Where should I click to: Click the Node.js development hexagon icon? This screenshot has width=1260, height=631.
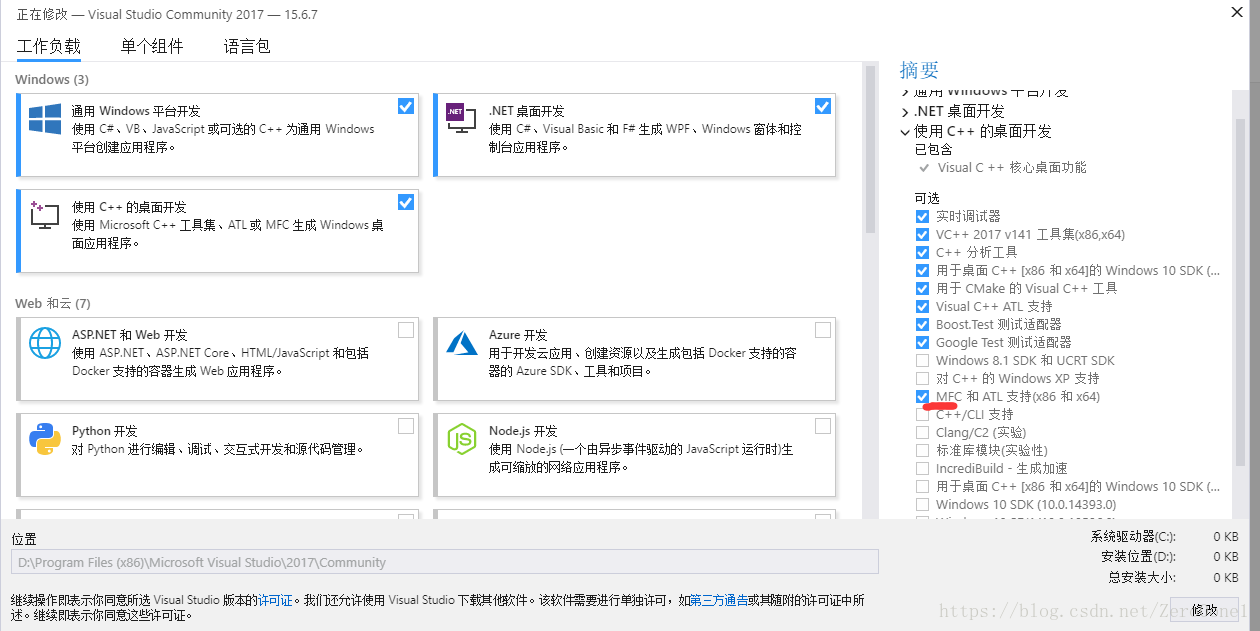pos(461,439)
